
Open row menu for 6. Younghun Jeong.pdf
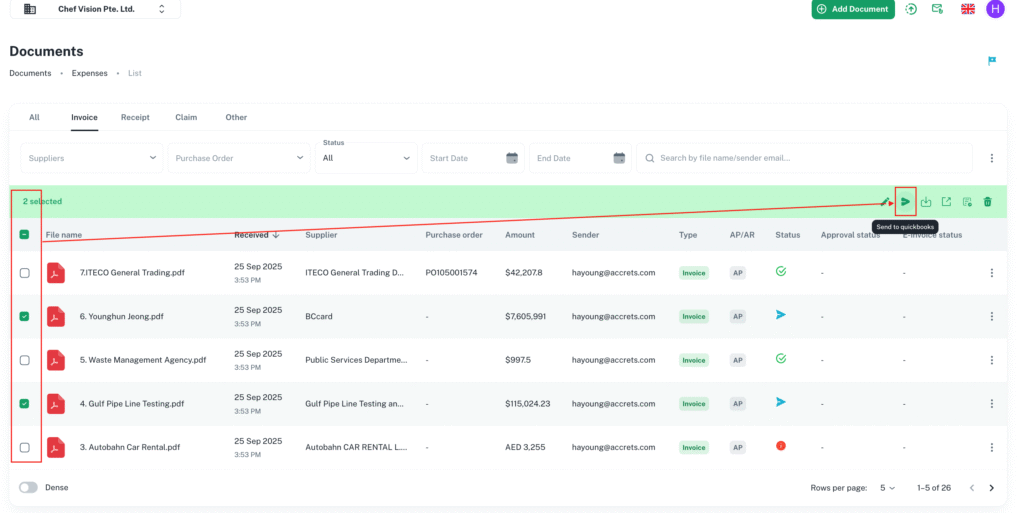(991, 317)
